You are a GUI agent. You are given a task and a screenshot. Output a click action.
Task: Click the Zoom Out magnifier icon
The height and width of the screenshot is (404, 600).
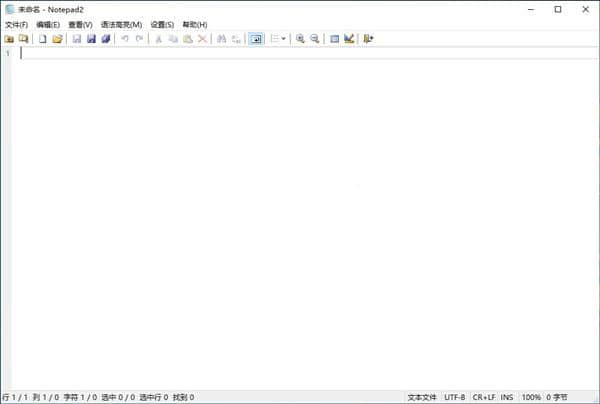point(315,39)
